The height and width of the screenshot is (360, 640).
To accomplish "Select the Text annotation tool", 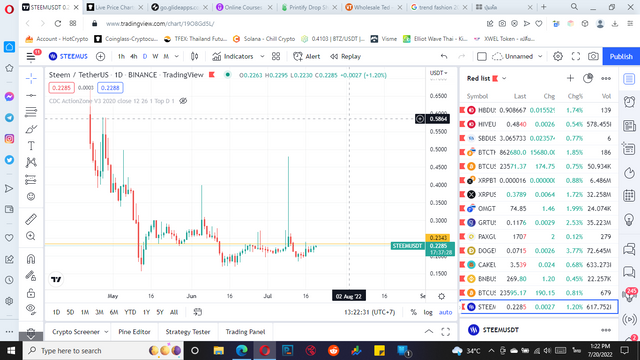I will tap(31, 146).
